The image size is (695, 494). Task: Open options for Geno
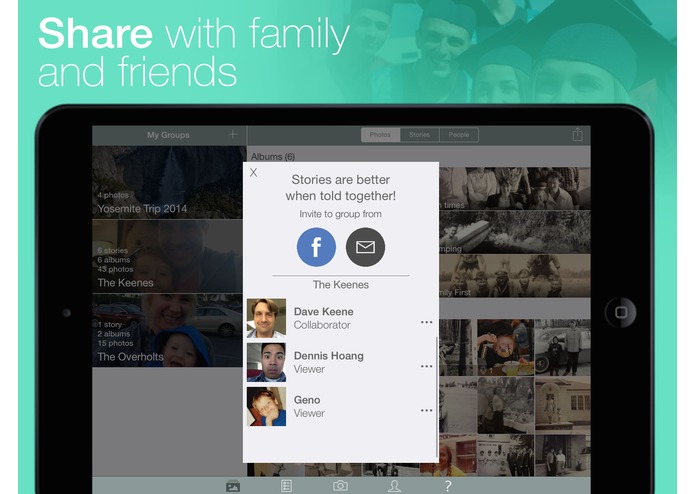click(426, 410)
